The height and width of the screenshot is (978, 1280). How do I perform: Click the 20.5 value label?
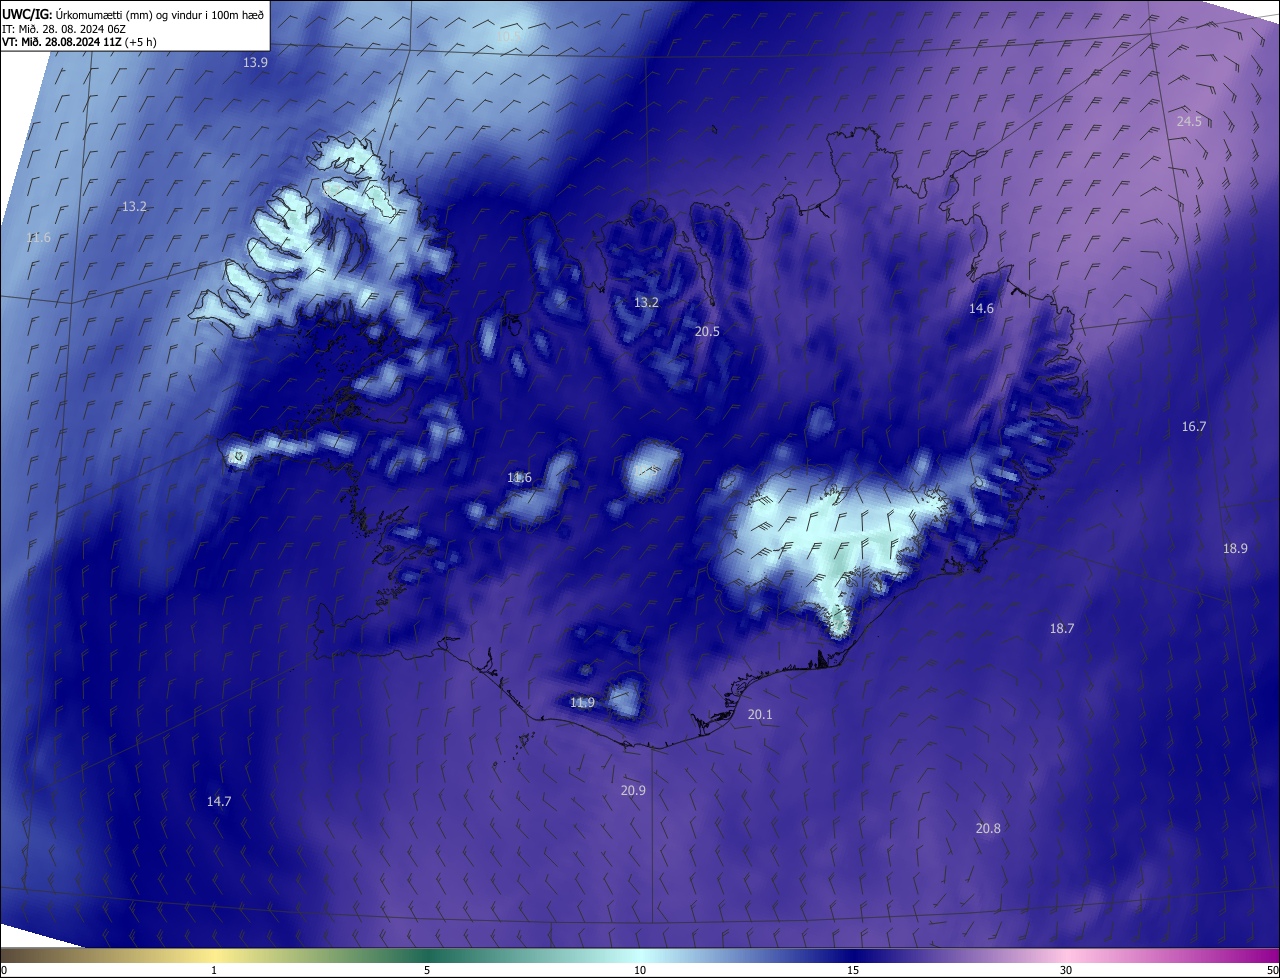tap(707, 331)
